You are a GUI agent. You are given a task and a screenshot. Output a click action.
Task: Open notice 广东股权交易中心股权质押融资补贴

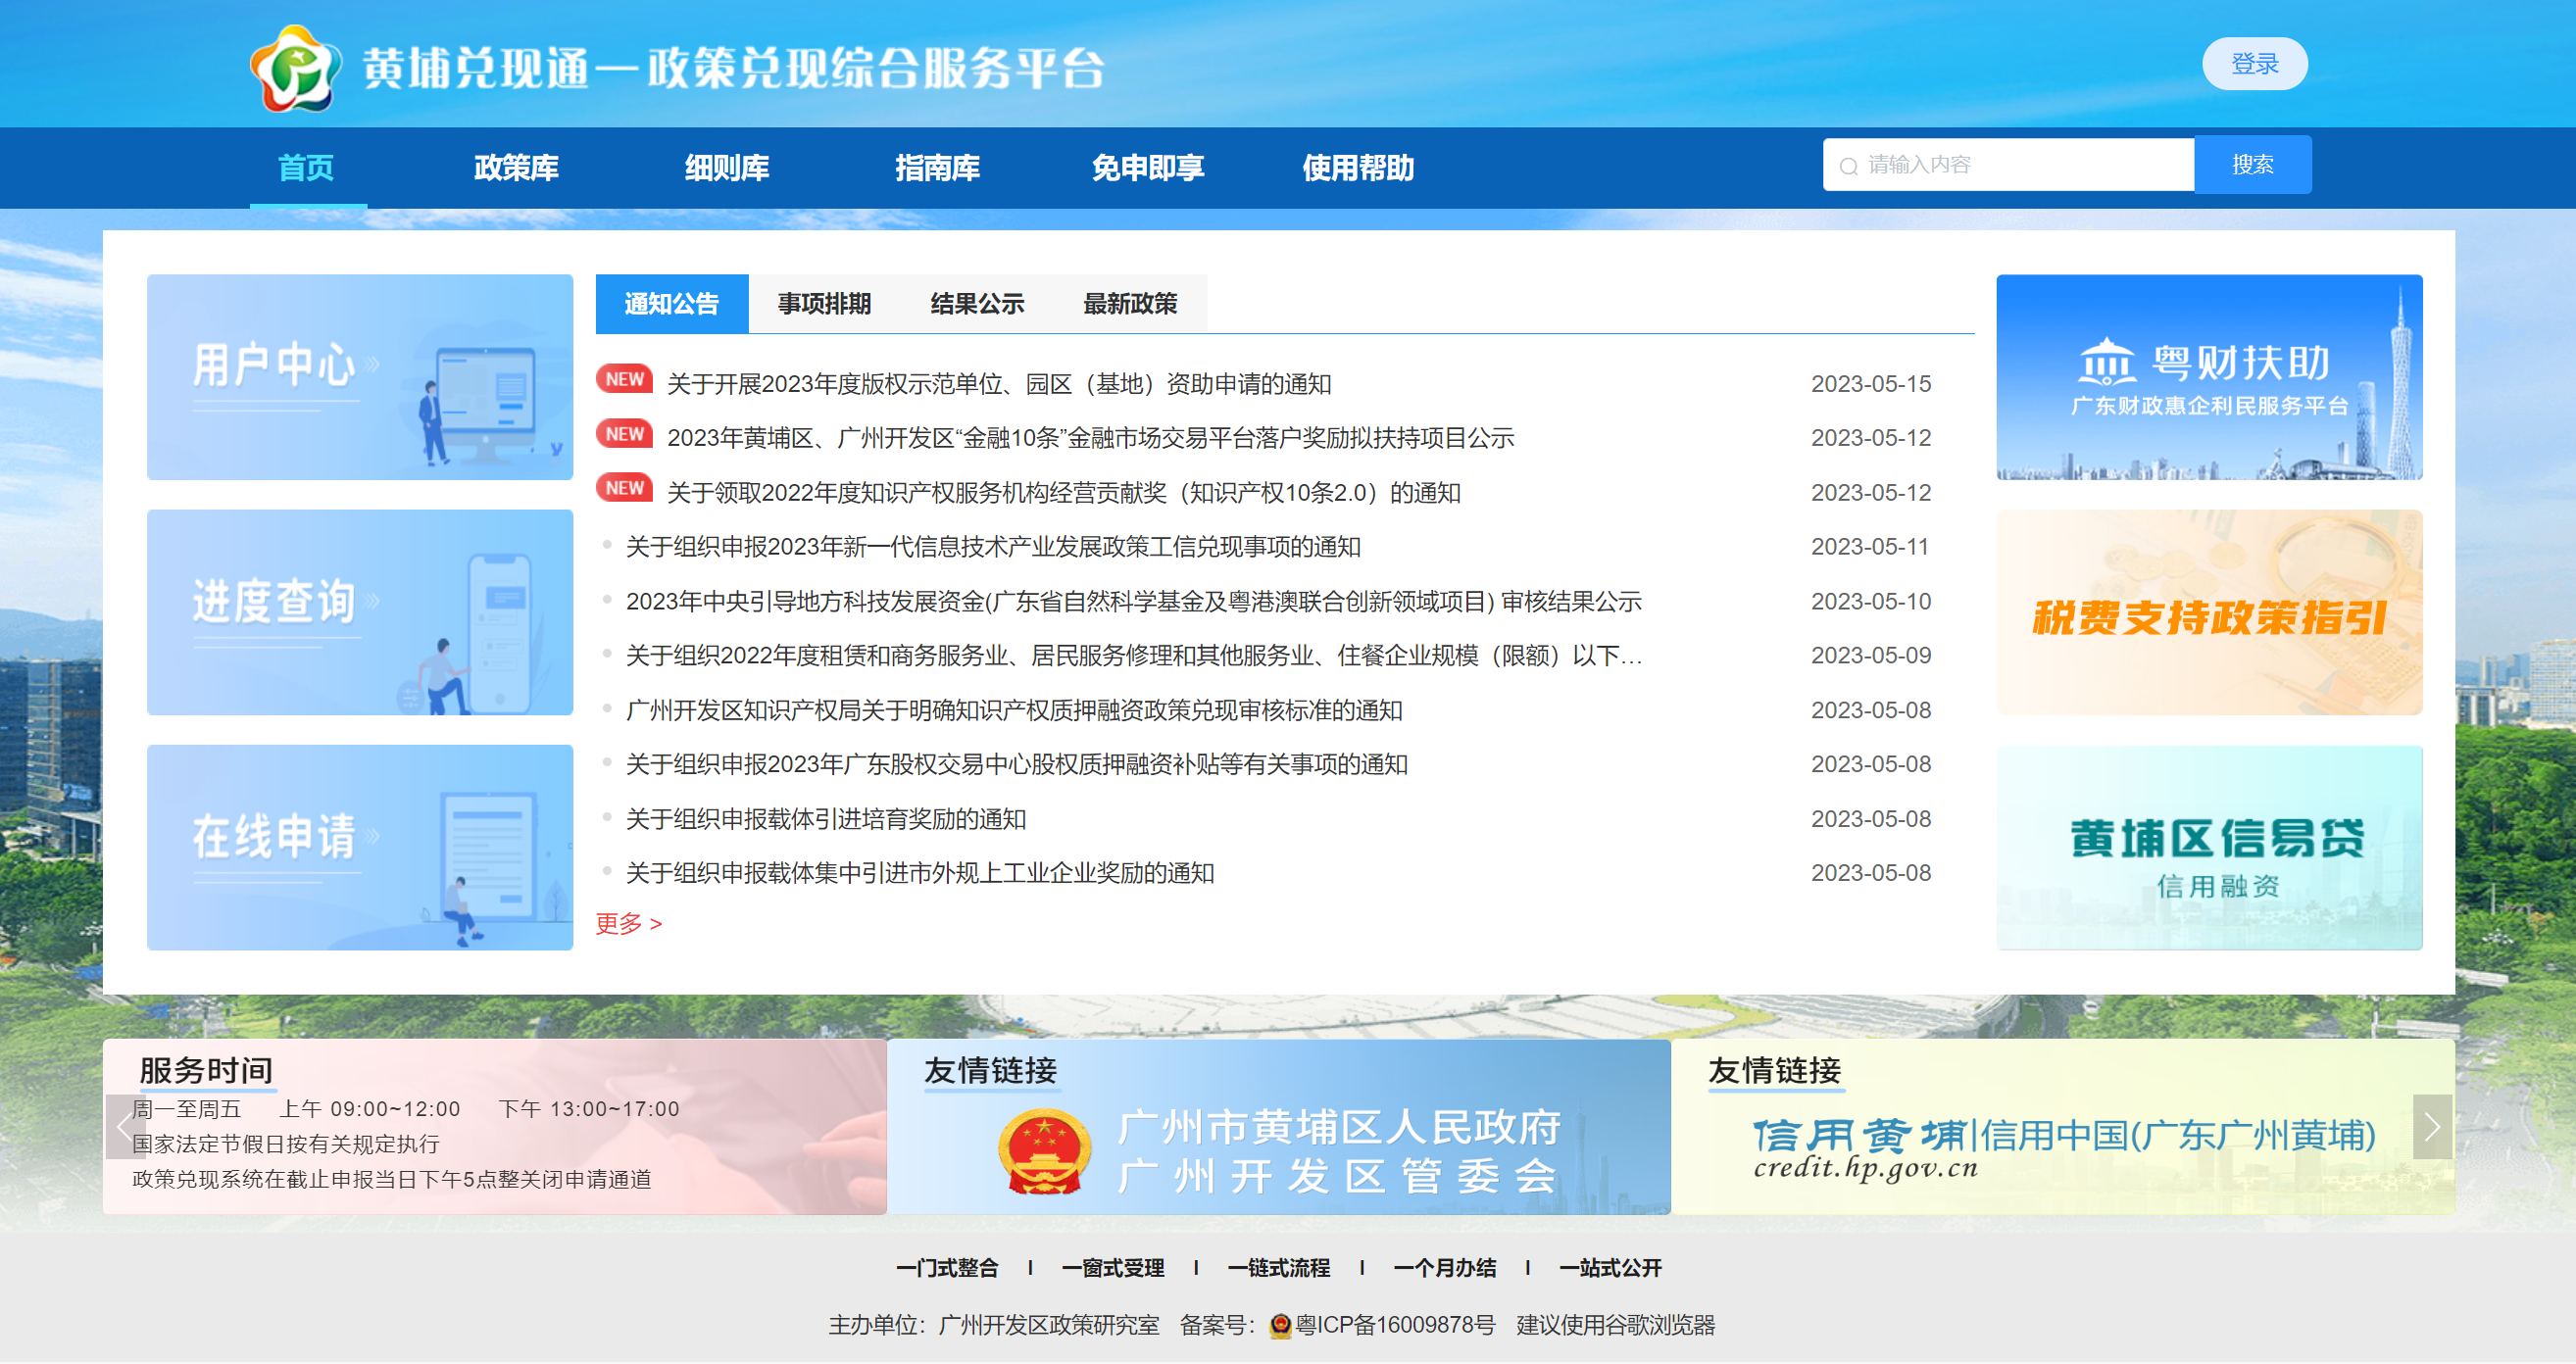click(1017, 765)
